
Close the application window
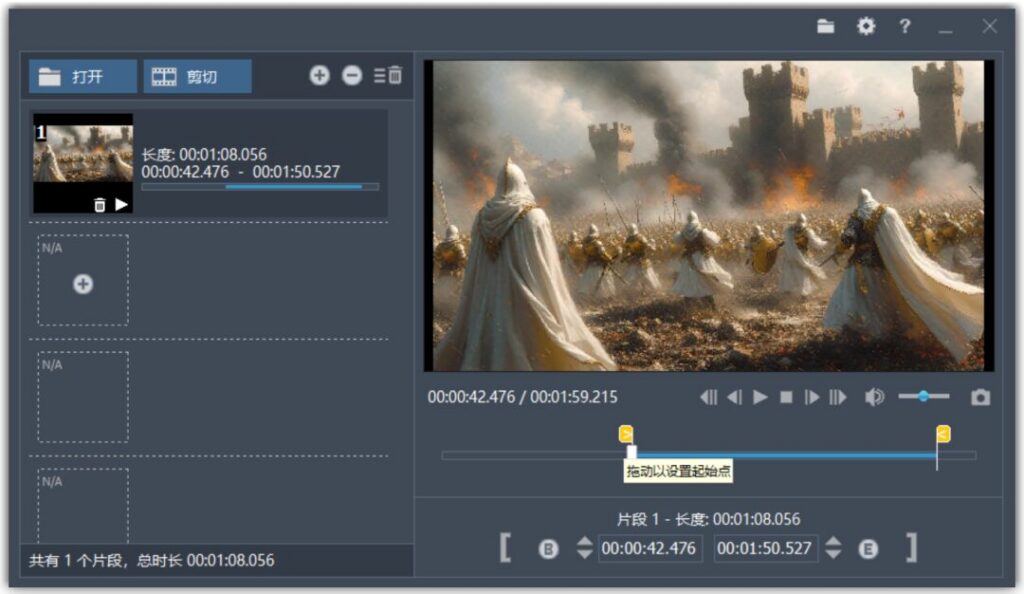[989, 26]
